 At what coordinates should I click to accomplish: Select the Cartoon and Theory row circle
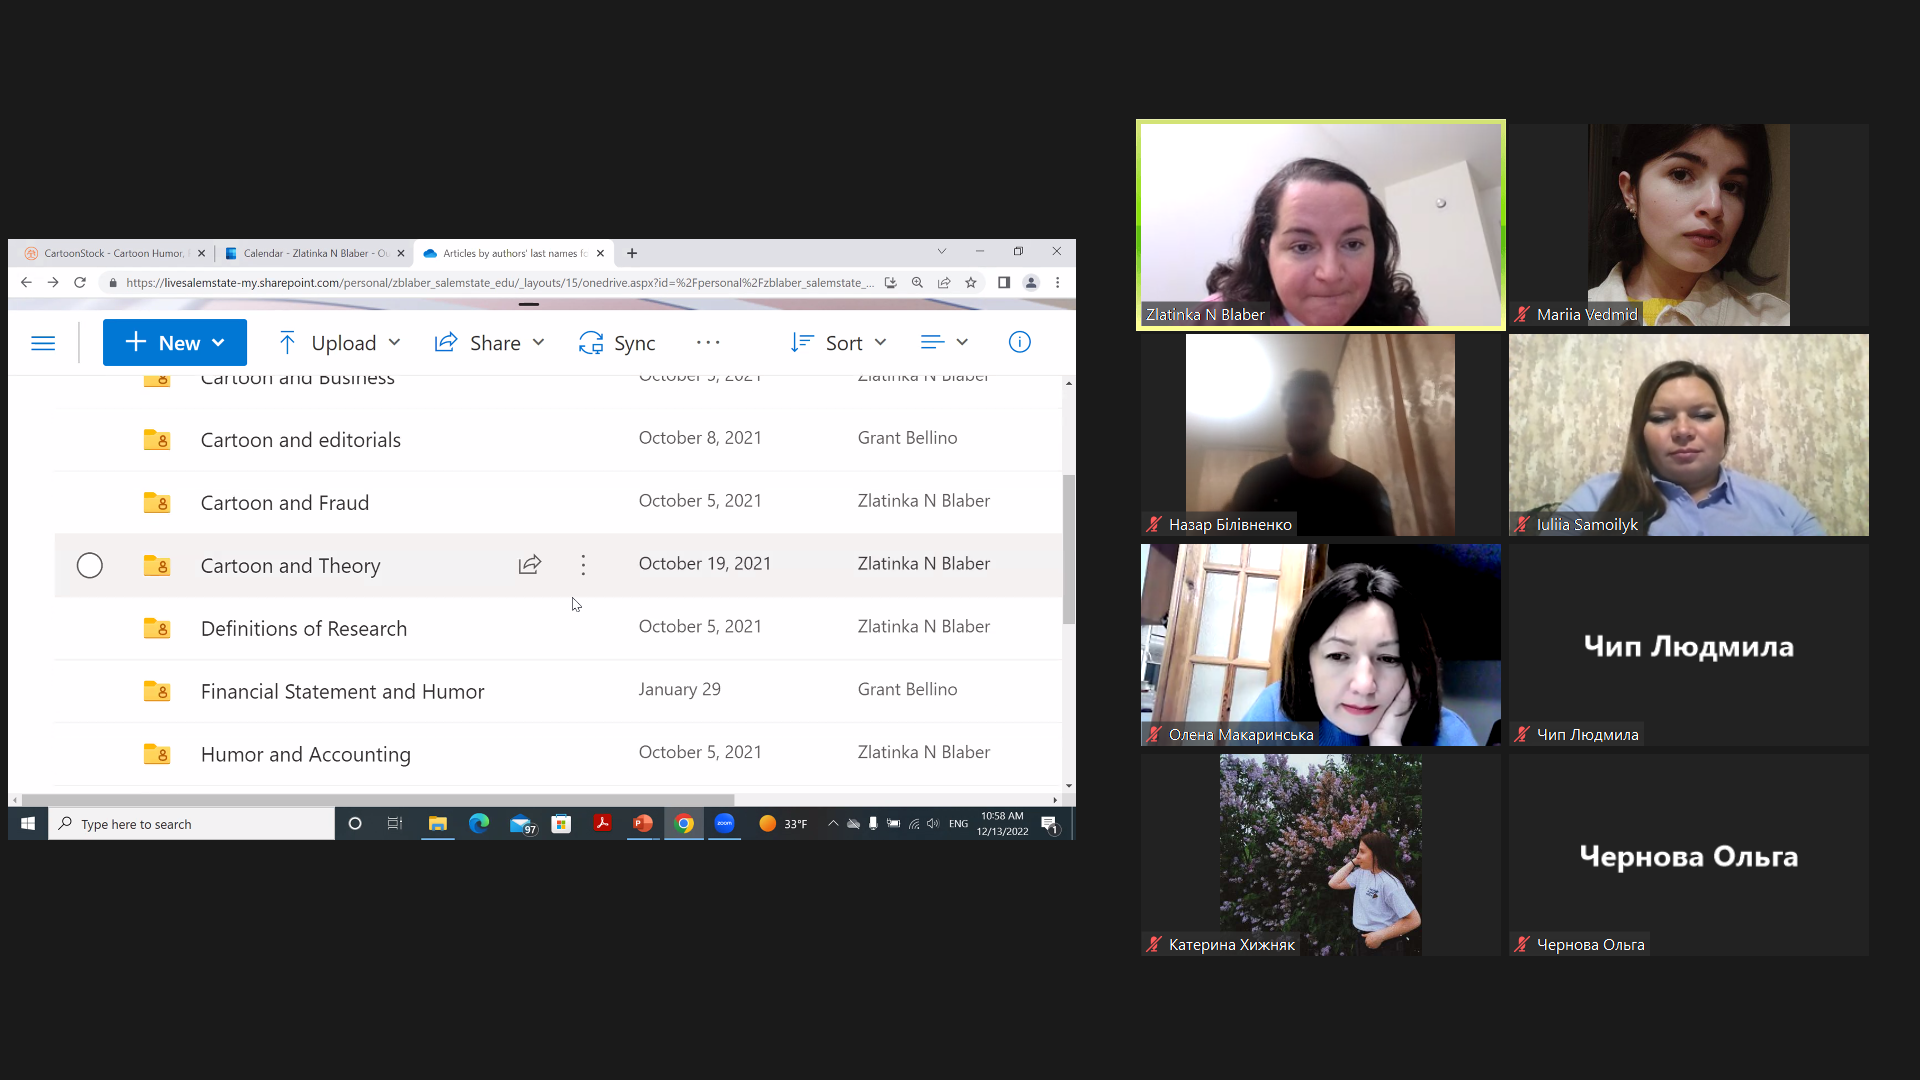(90, 565)
